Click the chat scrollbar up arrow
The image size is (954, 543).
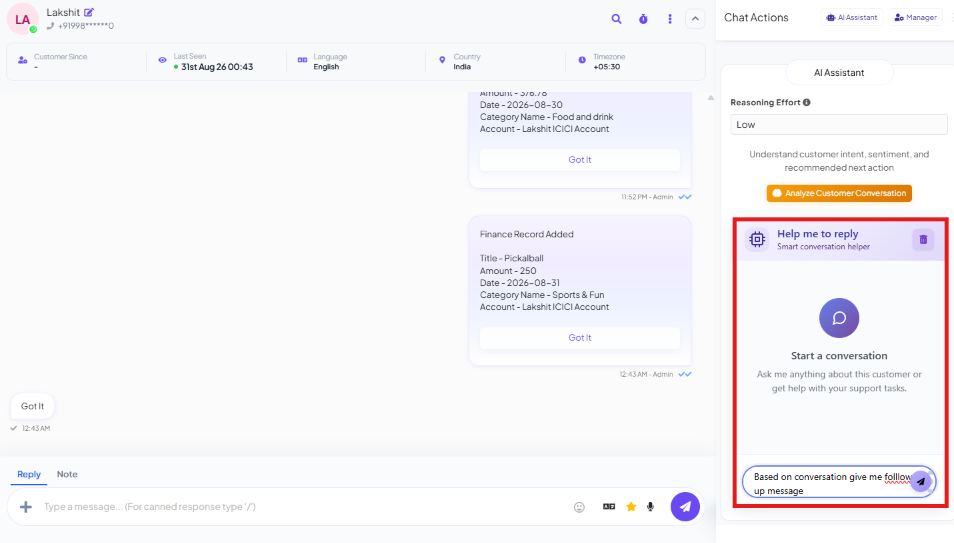point(711,97)
